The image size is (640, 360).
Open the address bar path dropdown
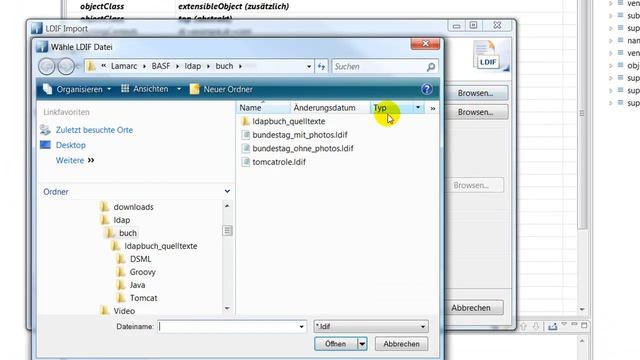[309, 67]
